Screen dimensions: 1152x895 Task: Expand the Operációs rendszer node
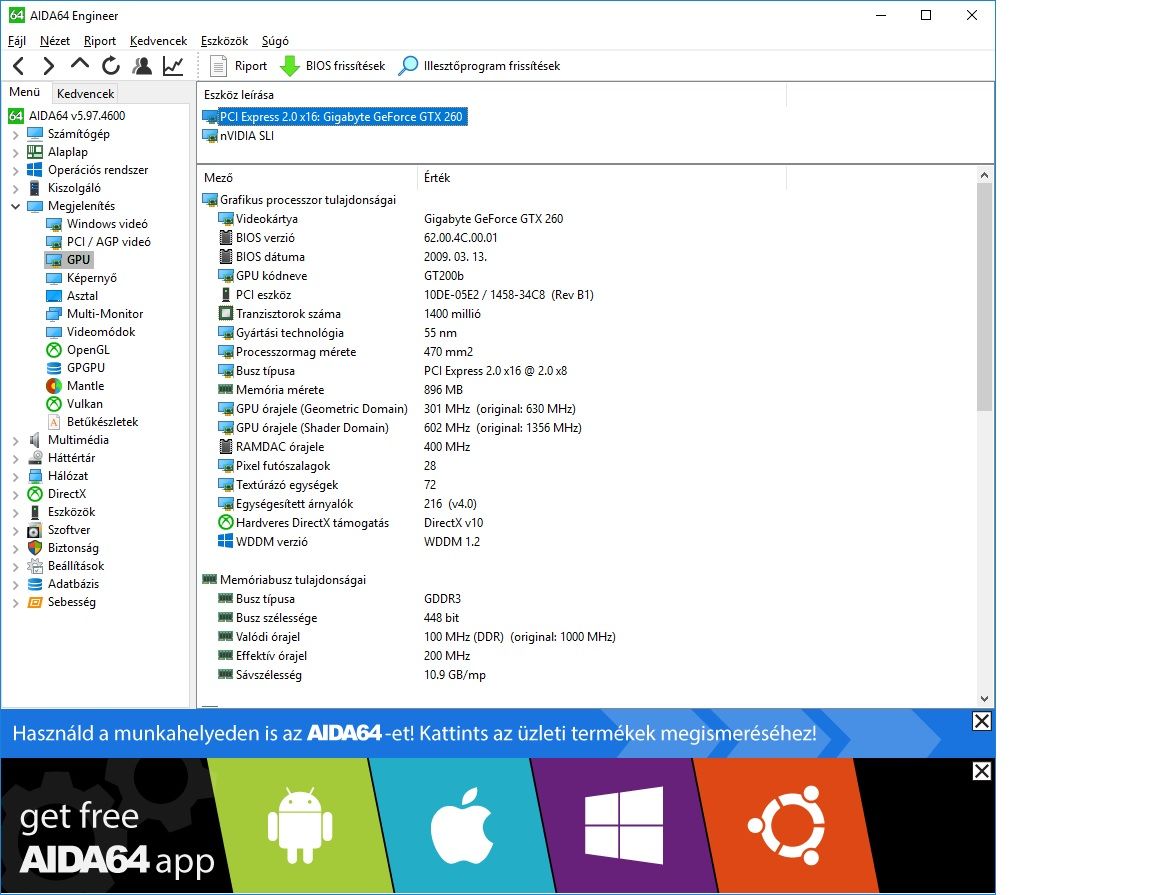(x=15, y=170)
